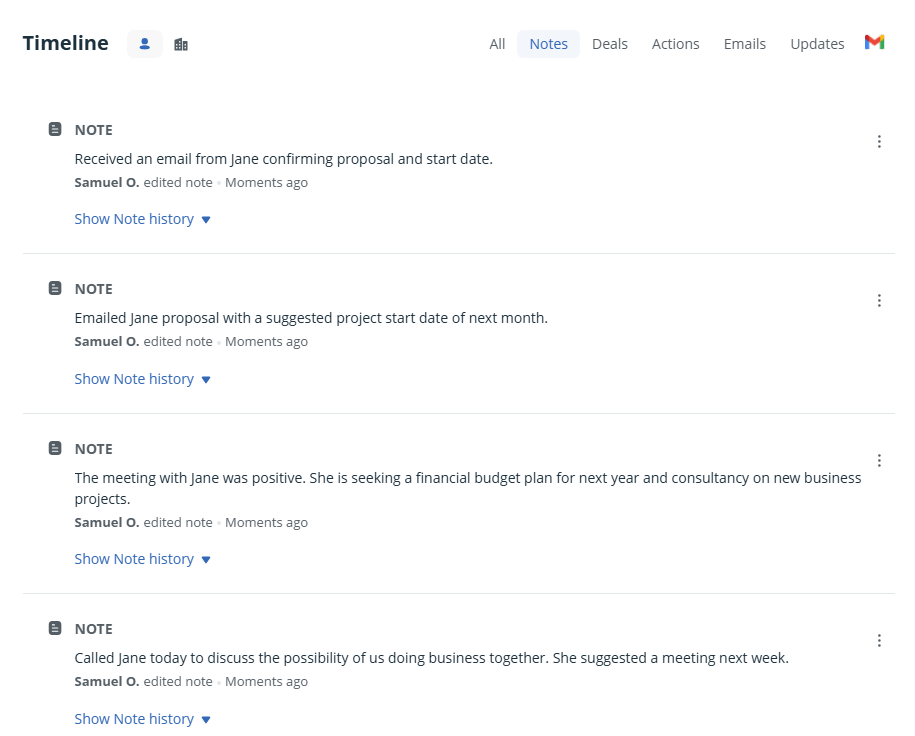This screenshot has height=736, width=915.
Task: Switch to the Emails tab
Action: (744, 43)
